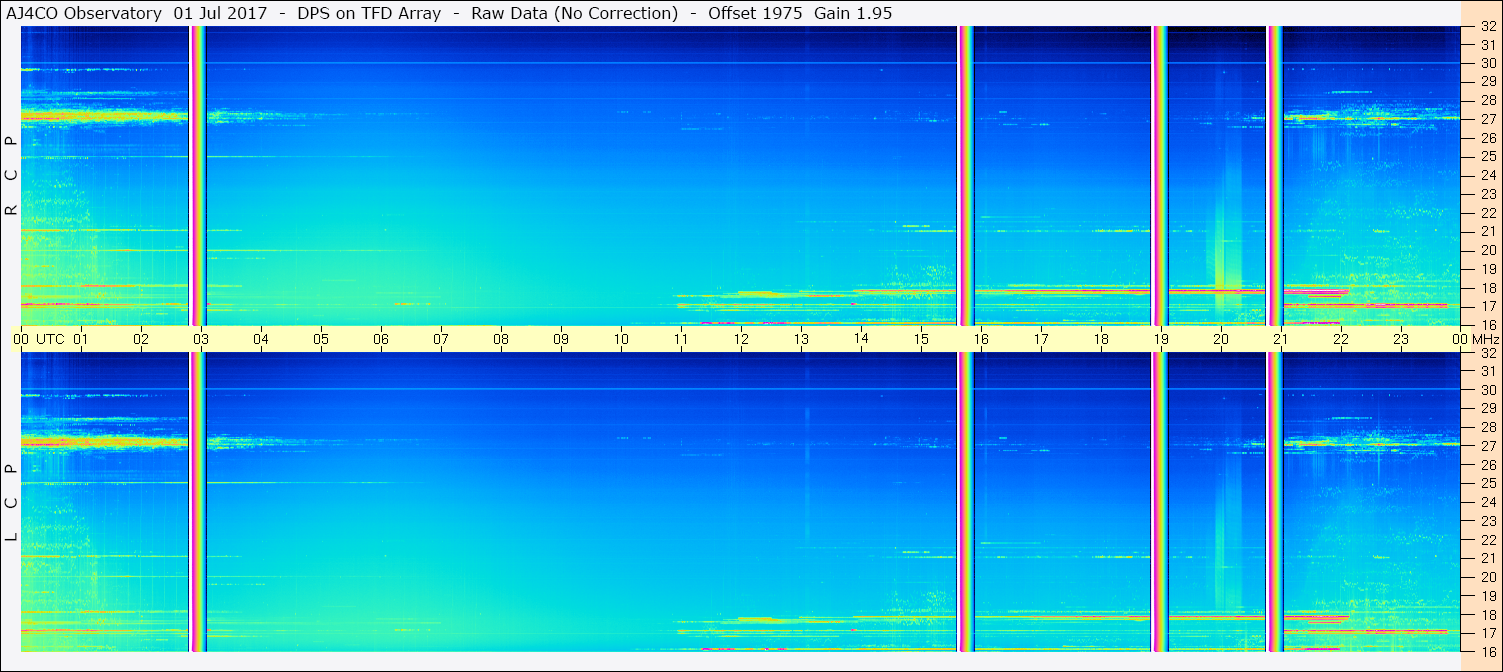Click the 'Offset 1975' value in the title
This screenshot has height=672, width=1503.
tap(754, 13)
